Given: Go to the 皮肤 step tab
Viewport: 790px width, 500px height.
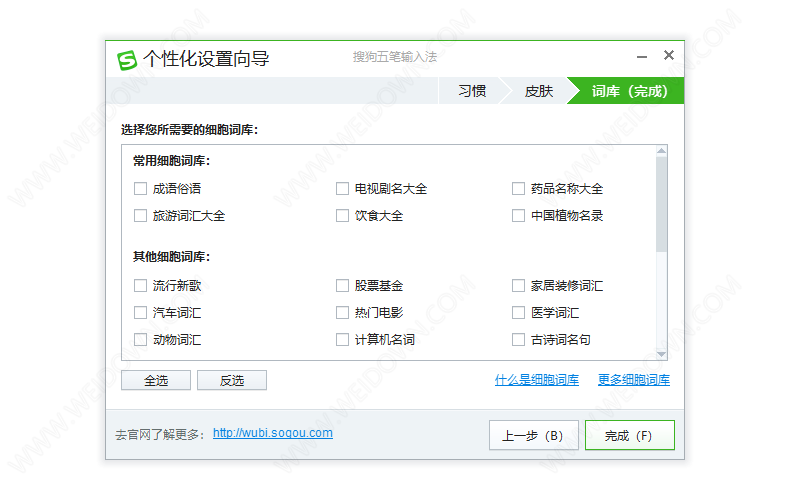Looking at the screenshot, I should [539, 91].
